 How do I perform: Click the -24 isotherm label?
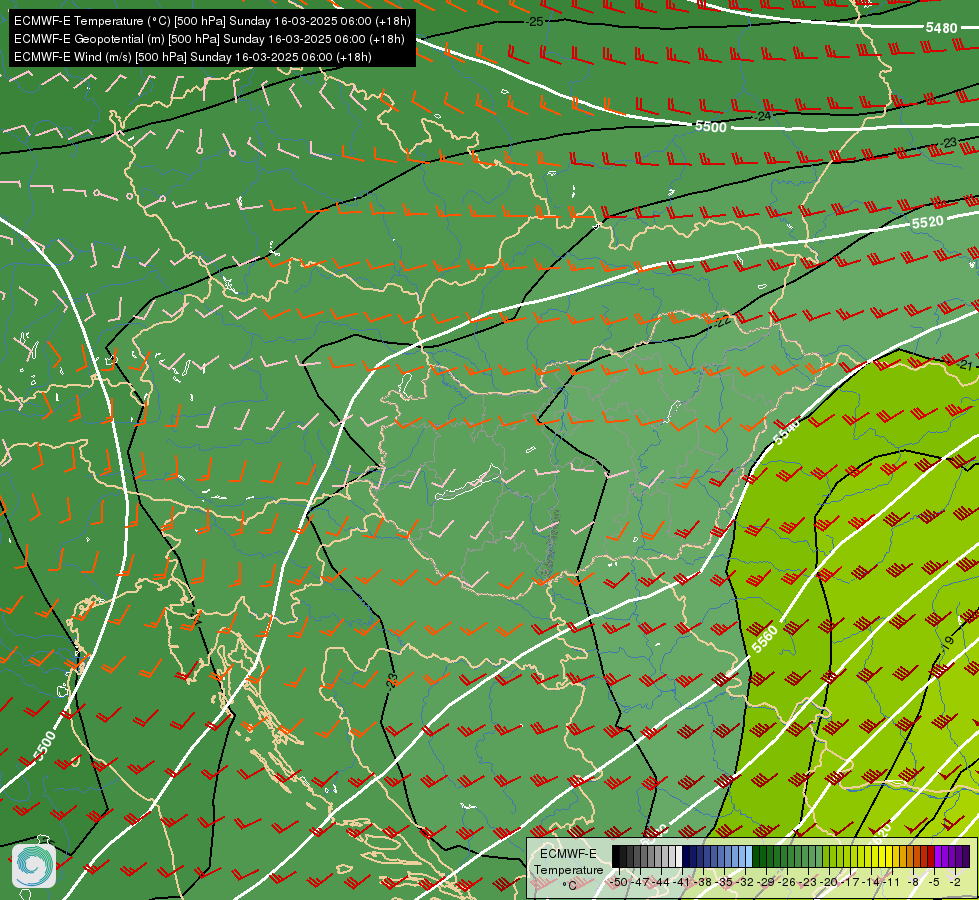762,116
